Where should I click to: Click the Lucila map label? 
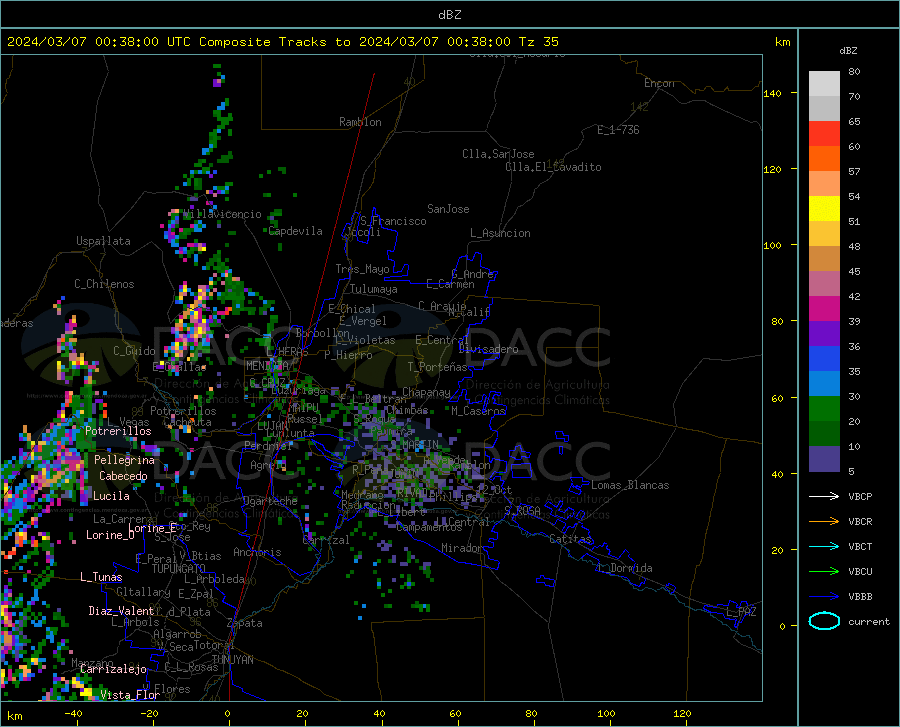111,496
